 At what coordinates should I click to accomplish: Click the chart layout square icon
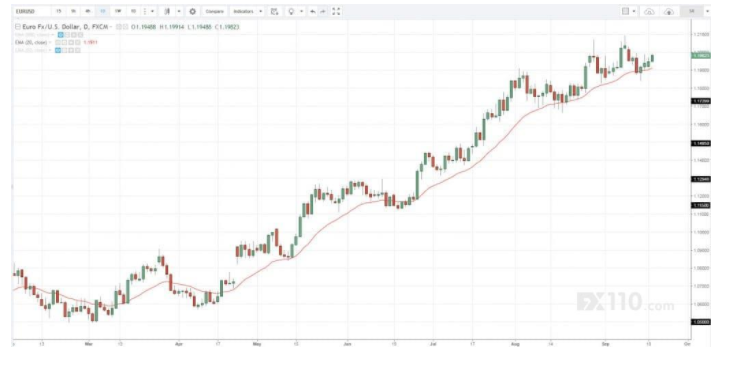click(x=625, y=11)
